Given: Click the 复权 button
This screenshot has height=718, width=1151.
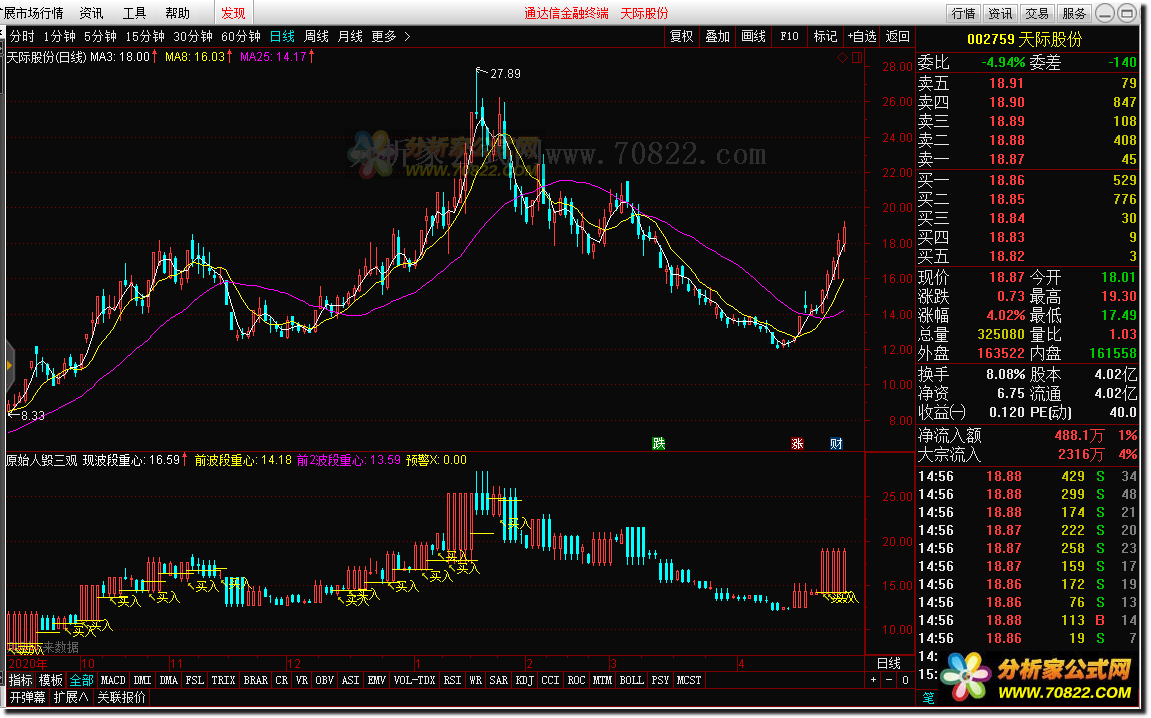Looking at the screenshot, I should click(681, 36).
